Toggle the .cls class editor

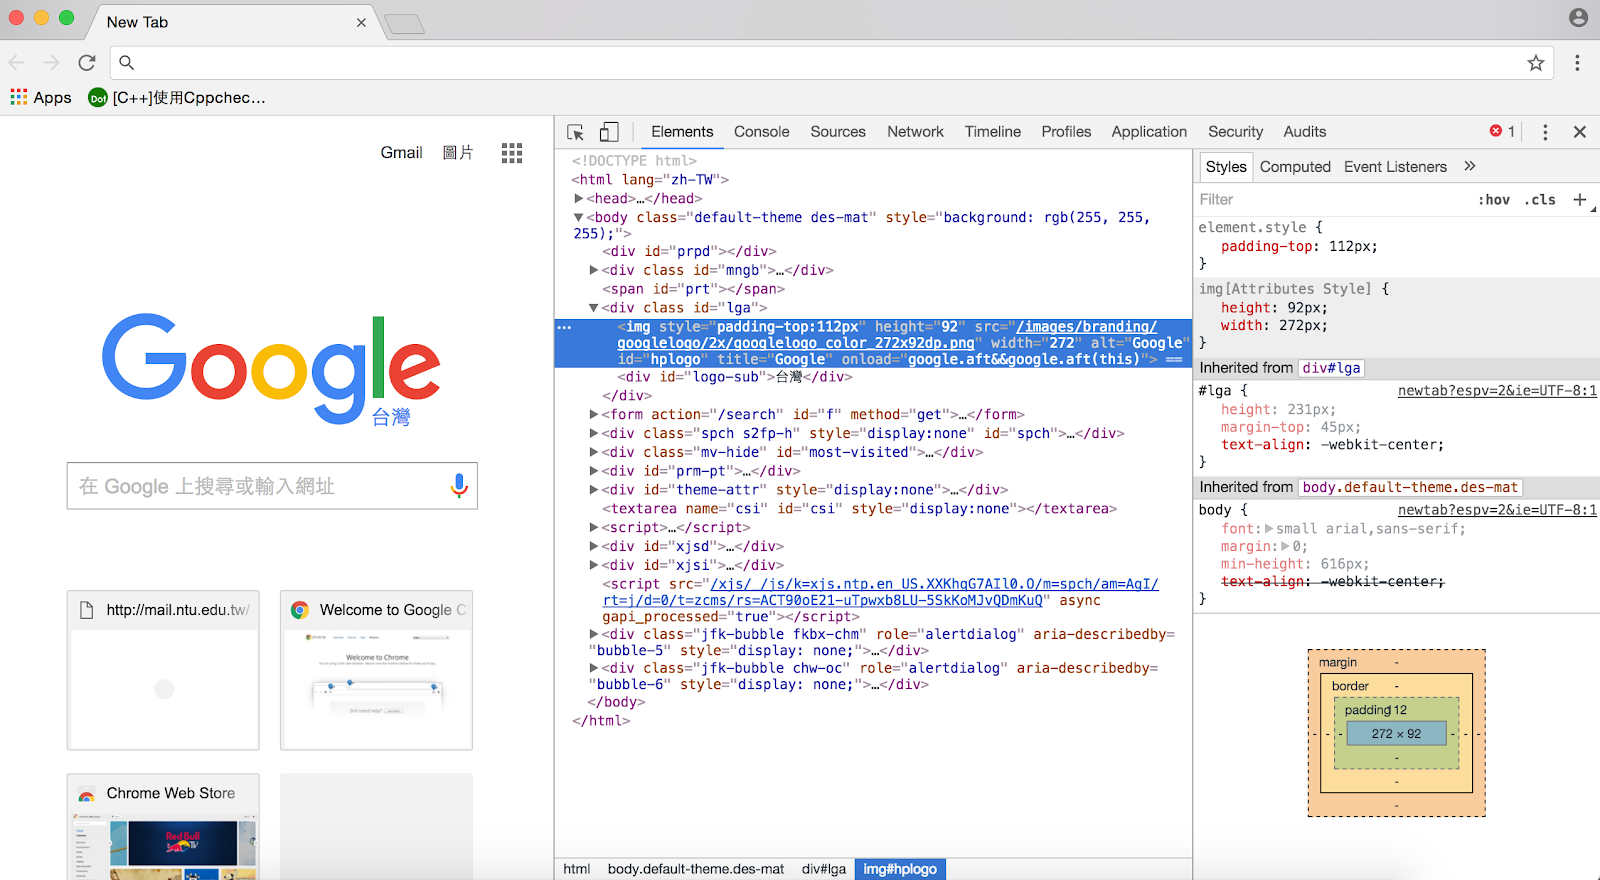pyautogui.click(x=1540, y=200)
